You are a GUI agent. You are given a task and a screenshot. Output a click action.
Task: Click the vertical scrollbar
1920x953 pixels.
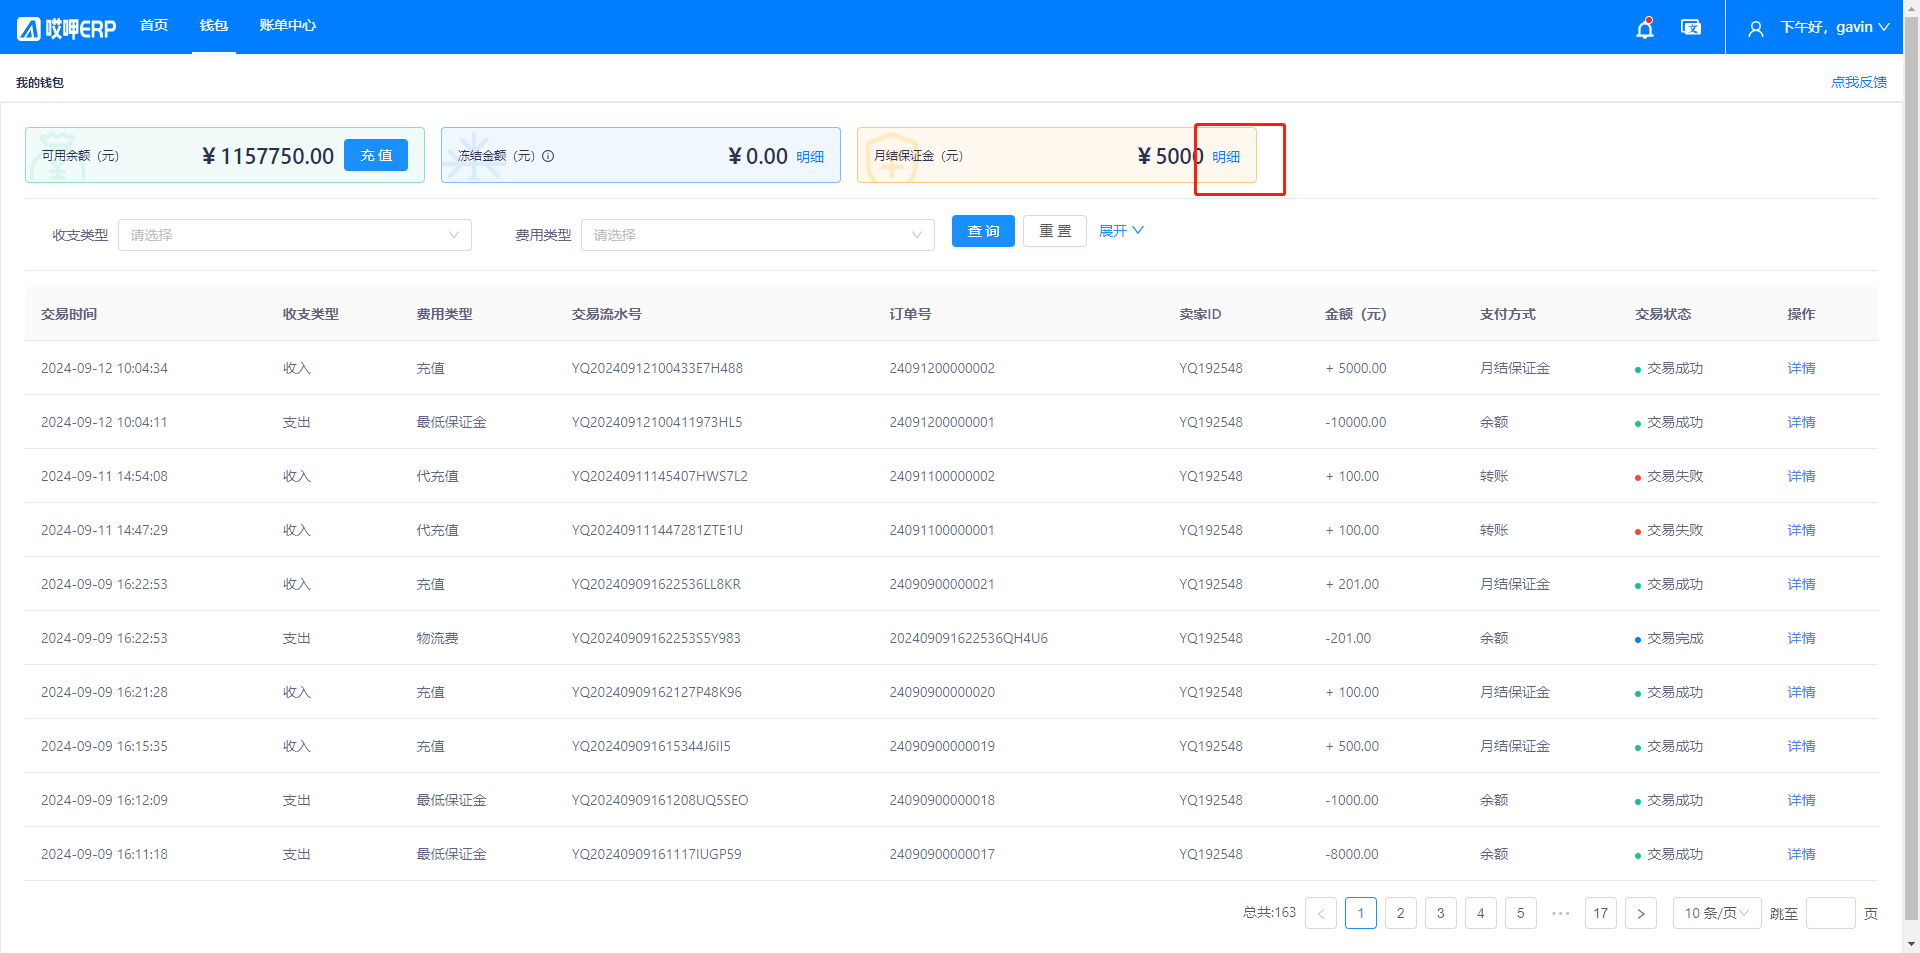1911,470
